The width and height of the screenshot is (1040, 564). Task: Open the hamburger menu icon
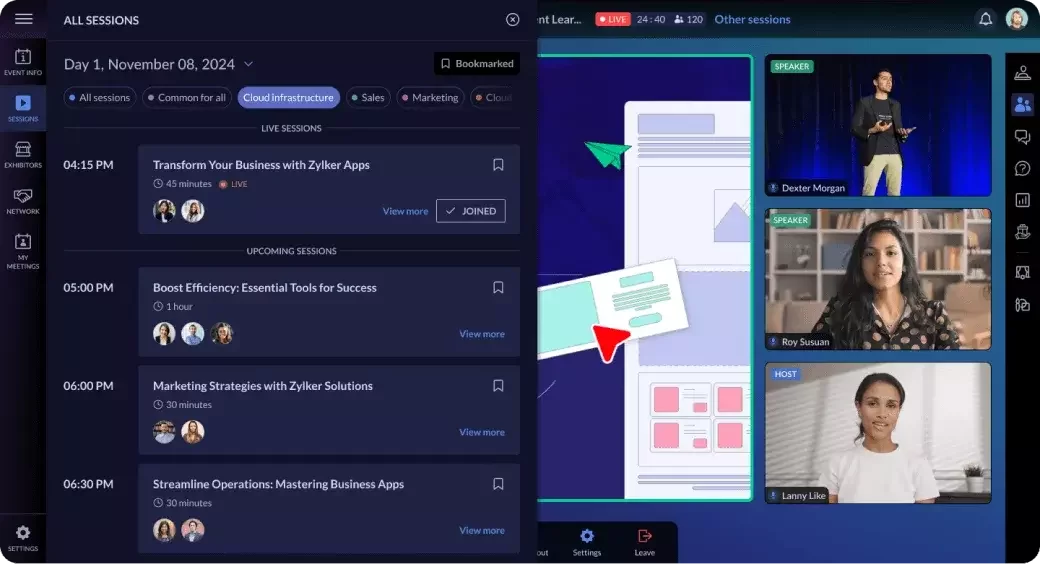(x=23, y=19)
